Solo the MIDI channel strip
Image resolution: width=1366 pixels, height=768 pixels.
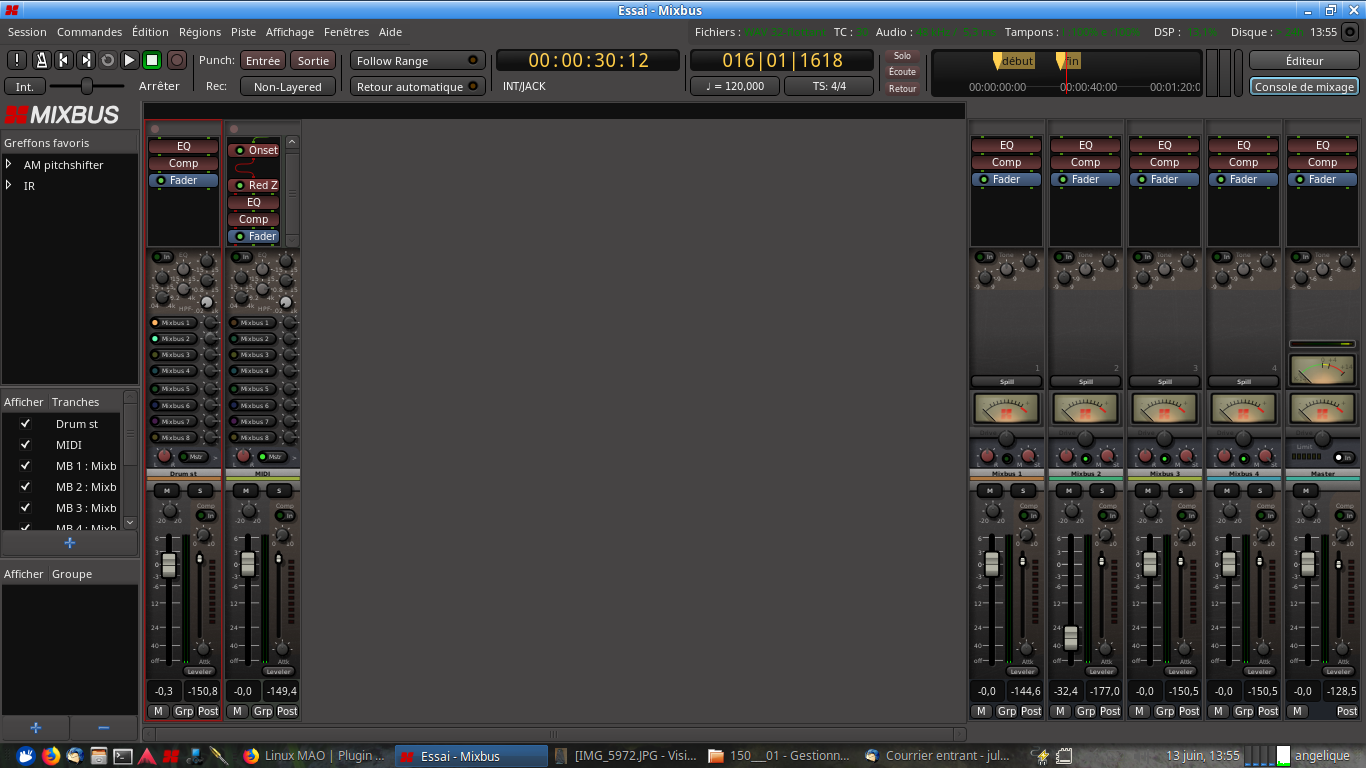coord(279,490)
